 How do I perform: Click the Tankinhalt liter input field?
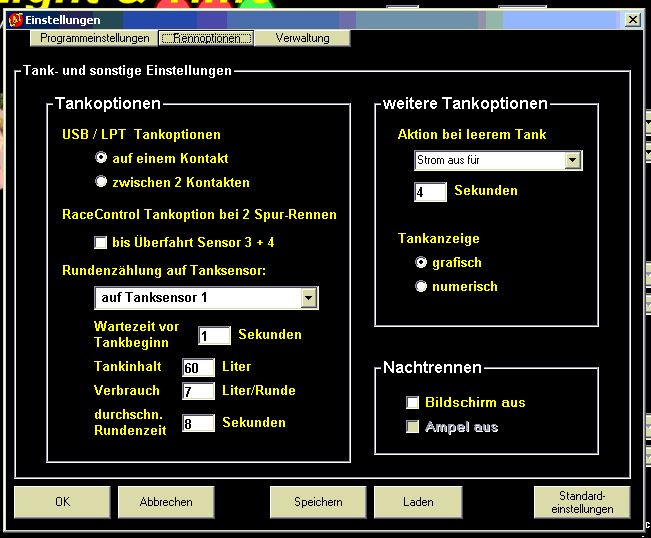[x=198, y=367]
